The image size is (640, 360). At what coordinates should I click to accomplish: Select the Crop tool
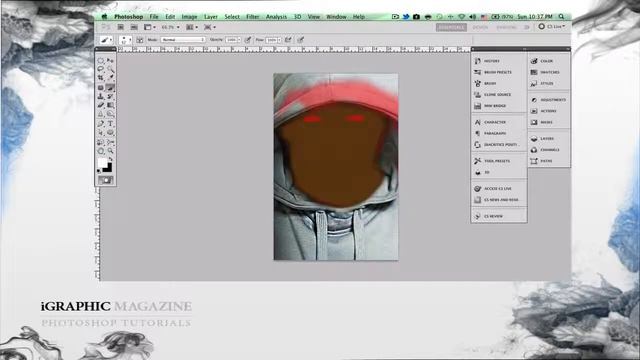[101, 78]
